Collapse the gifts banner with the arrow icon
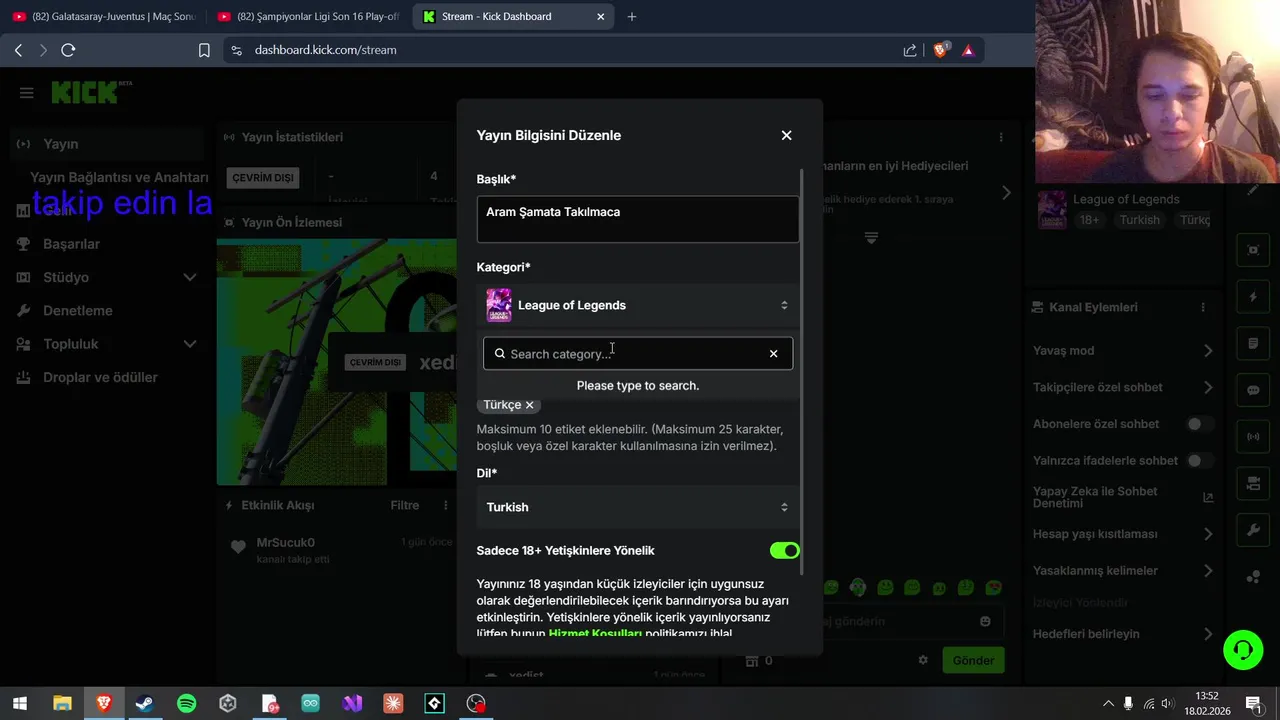This screenshot has height=720, width=1280. tap(871, 238)
